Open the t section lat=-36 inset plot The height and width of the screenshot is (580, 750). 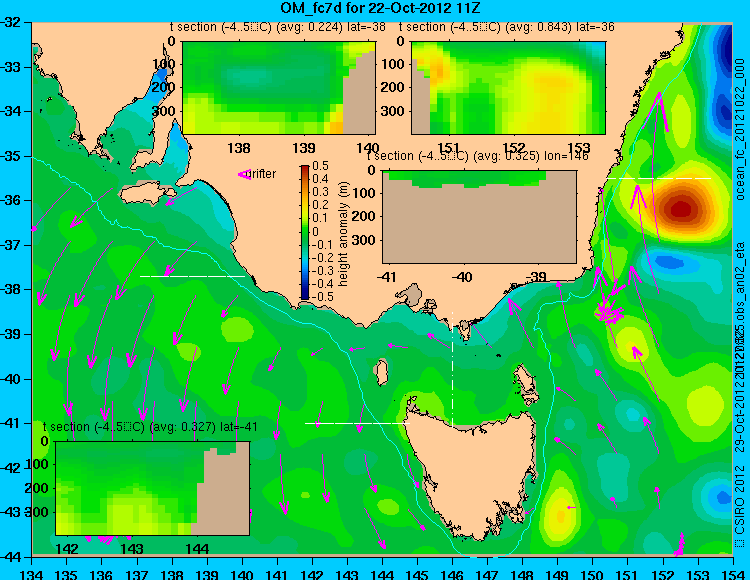click(508, 88)
